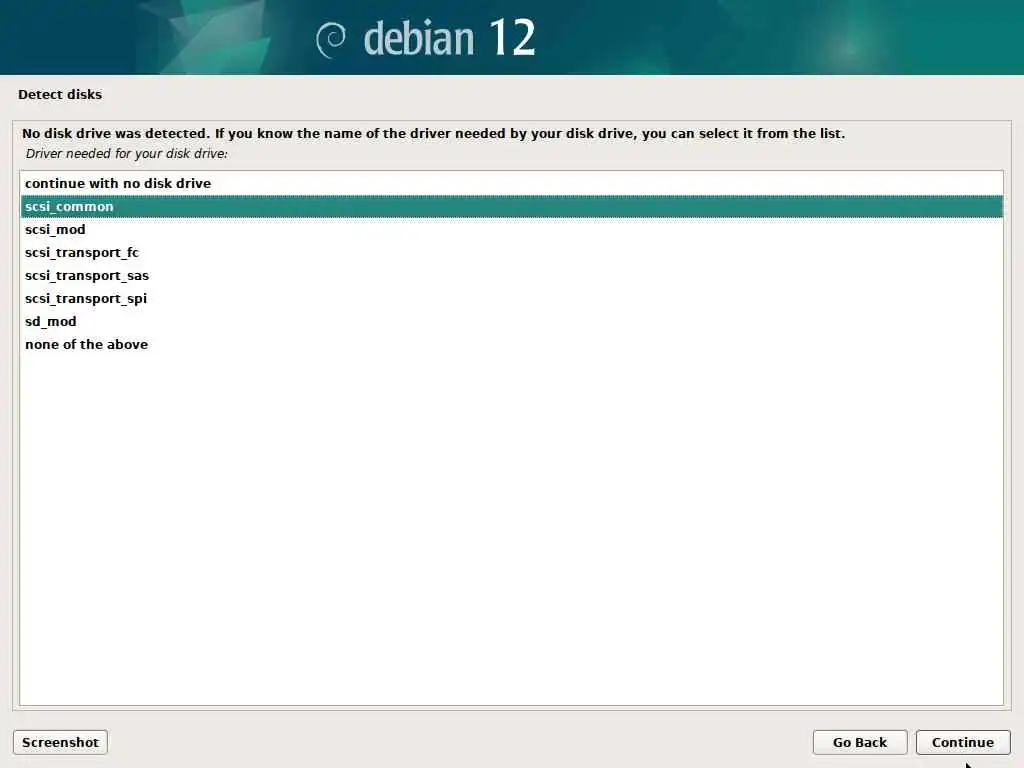The width and height of the screenshot is (1024, 768).
Task: Choose the scsi_mod driver entry
Action: coord(511,229)
